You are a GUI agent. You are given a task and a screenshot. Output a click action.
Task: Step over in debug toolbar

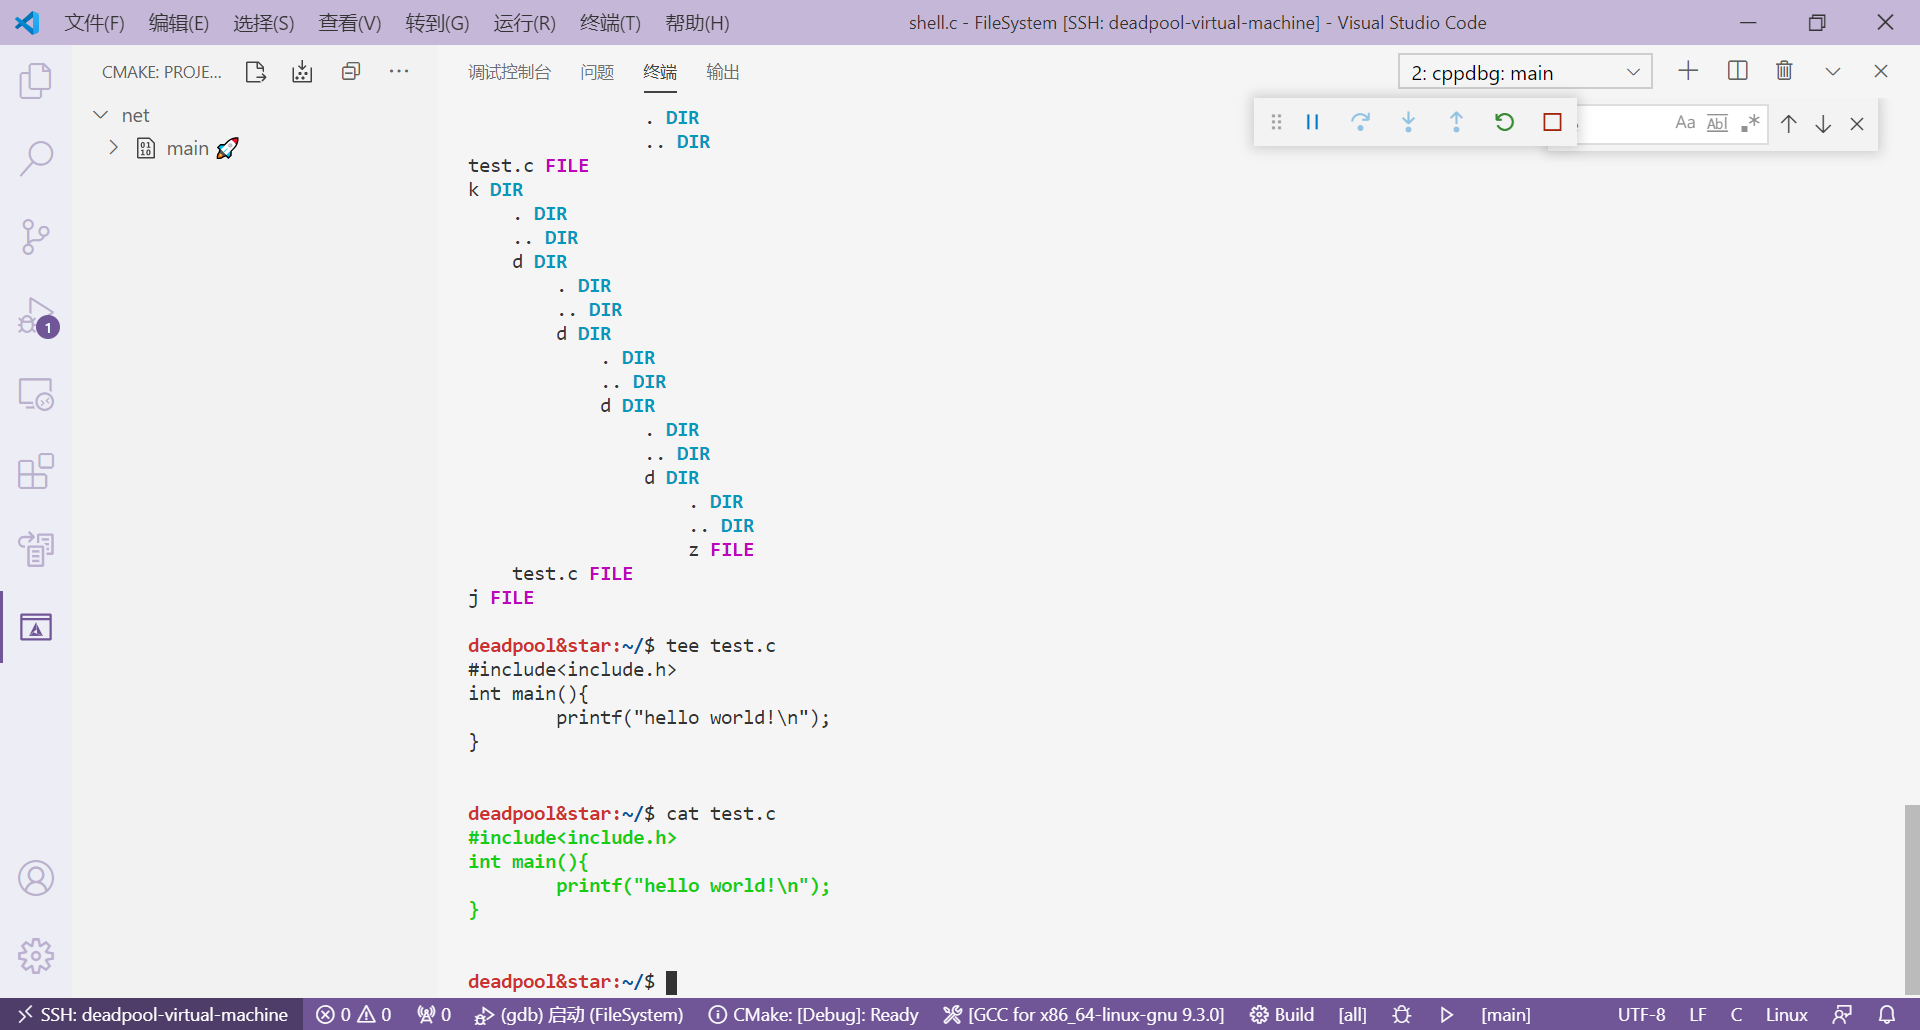[1360, 122]
